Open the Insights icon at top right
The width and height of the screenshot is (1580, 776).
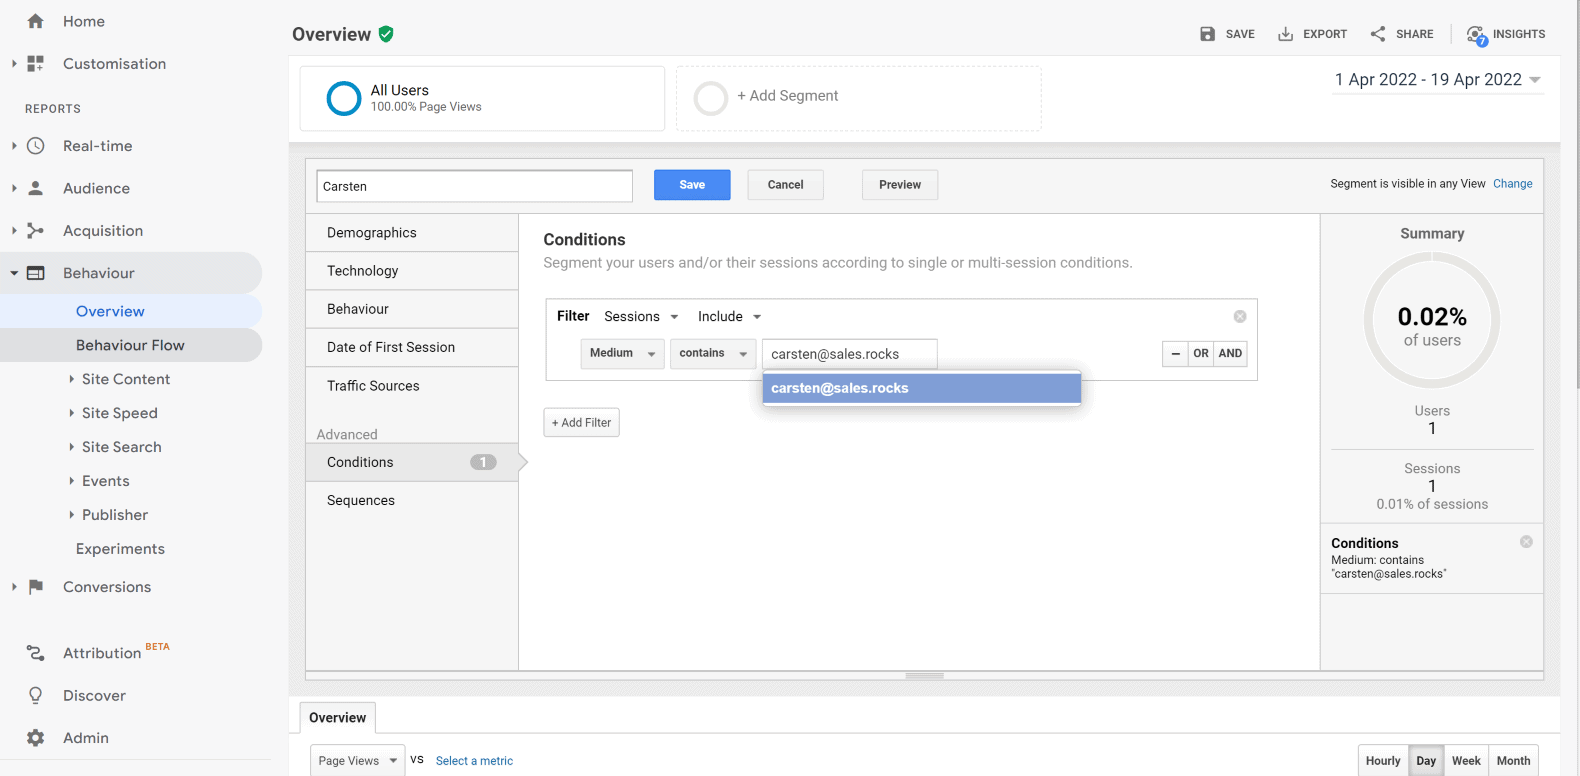pos(1476,35)
